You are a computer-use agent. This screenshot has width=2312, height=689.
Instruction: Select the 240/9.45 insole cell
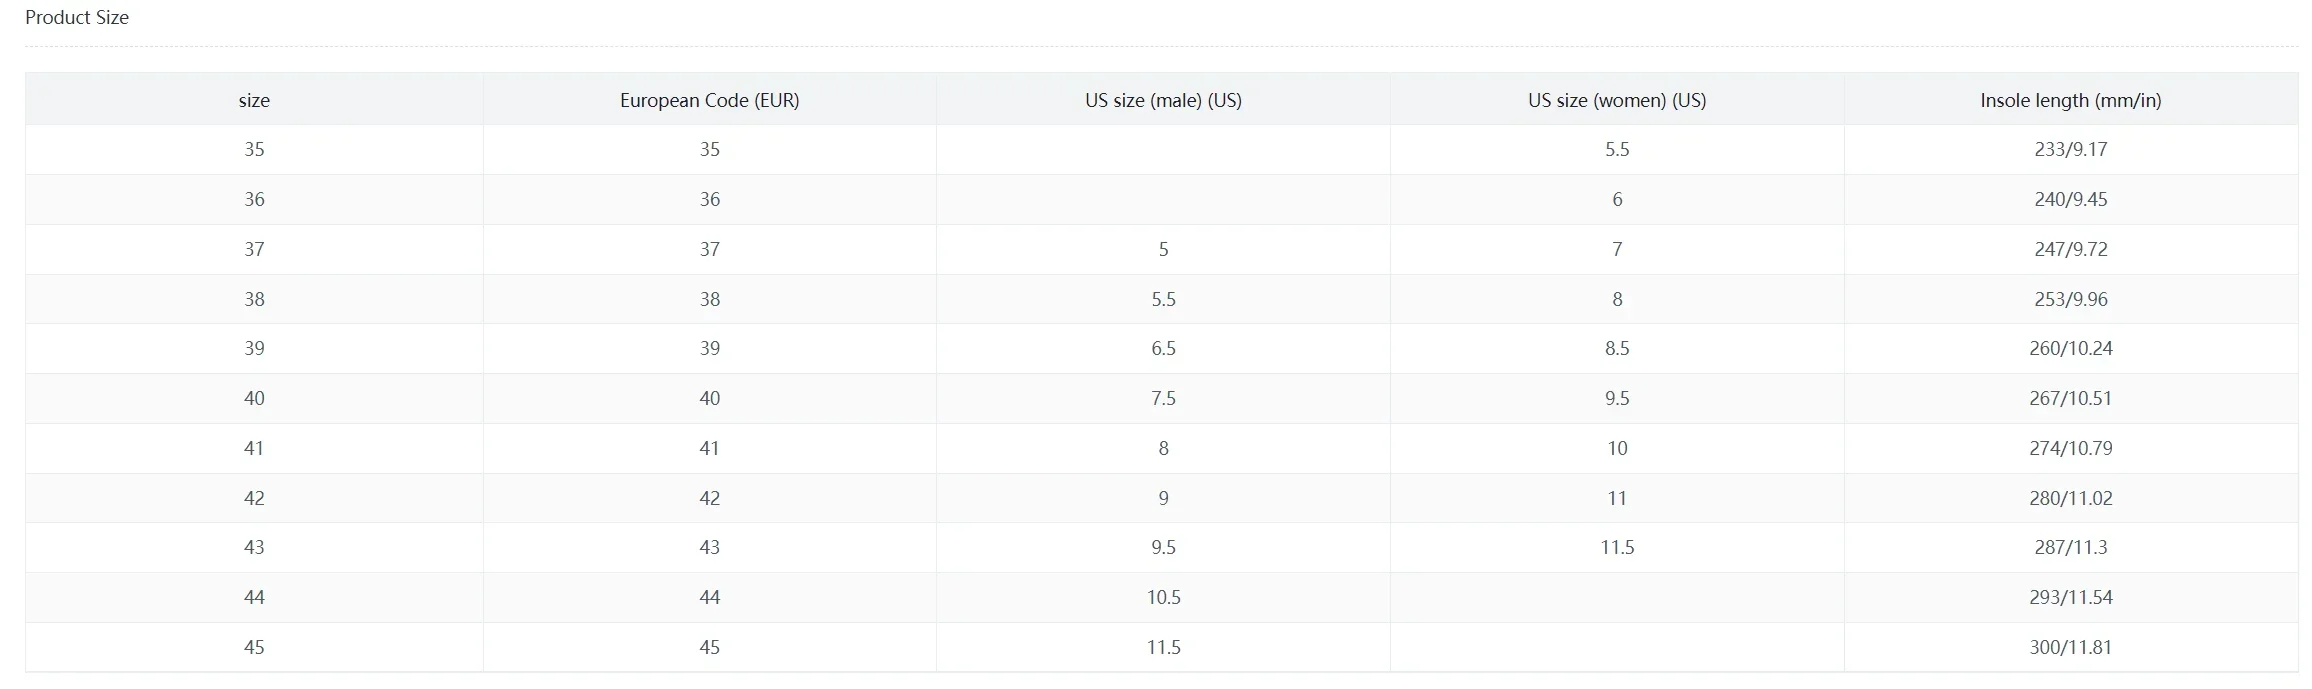(x=2071, y=200)
